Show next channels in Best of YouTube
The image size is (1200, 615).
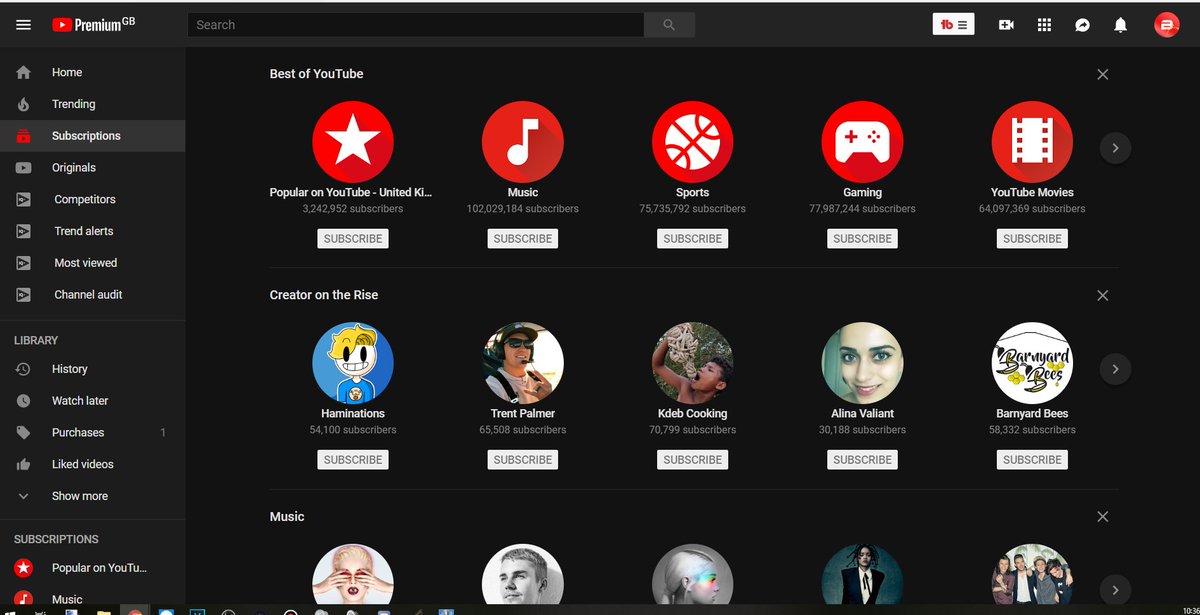click(1115, 148)
